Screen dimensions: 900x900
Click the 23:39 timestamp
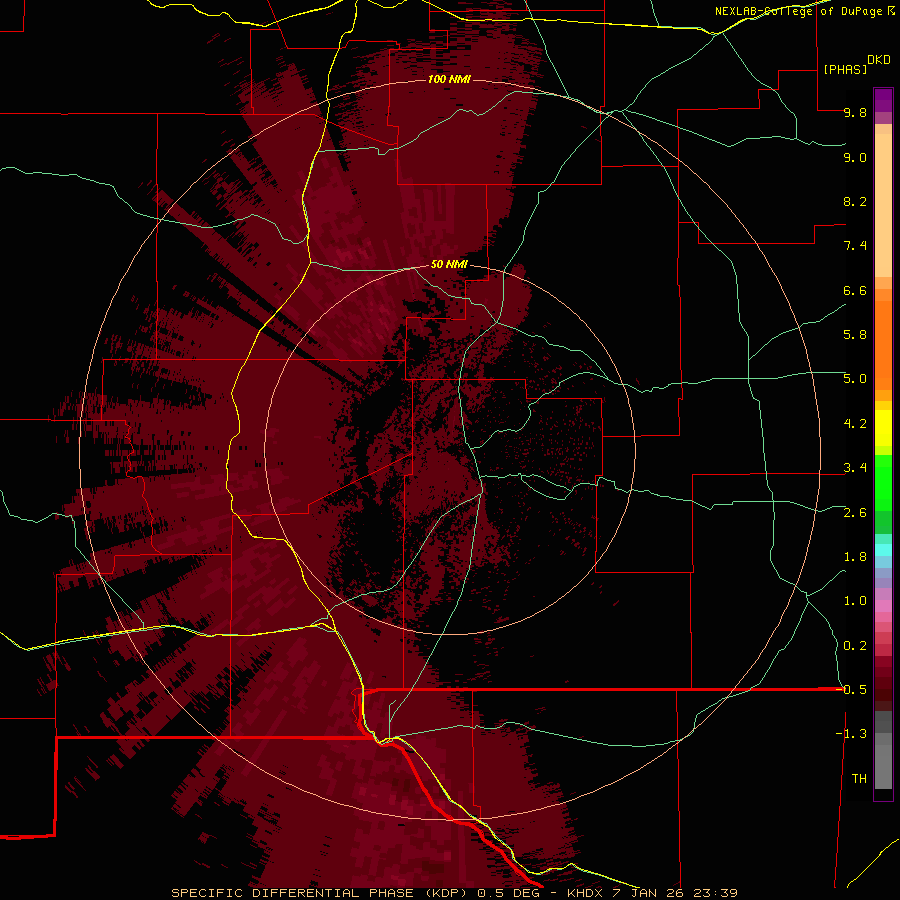716,893
